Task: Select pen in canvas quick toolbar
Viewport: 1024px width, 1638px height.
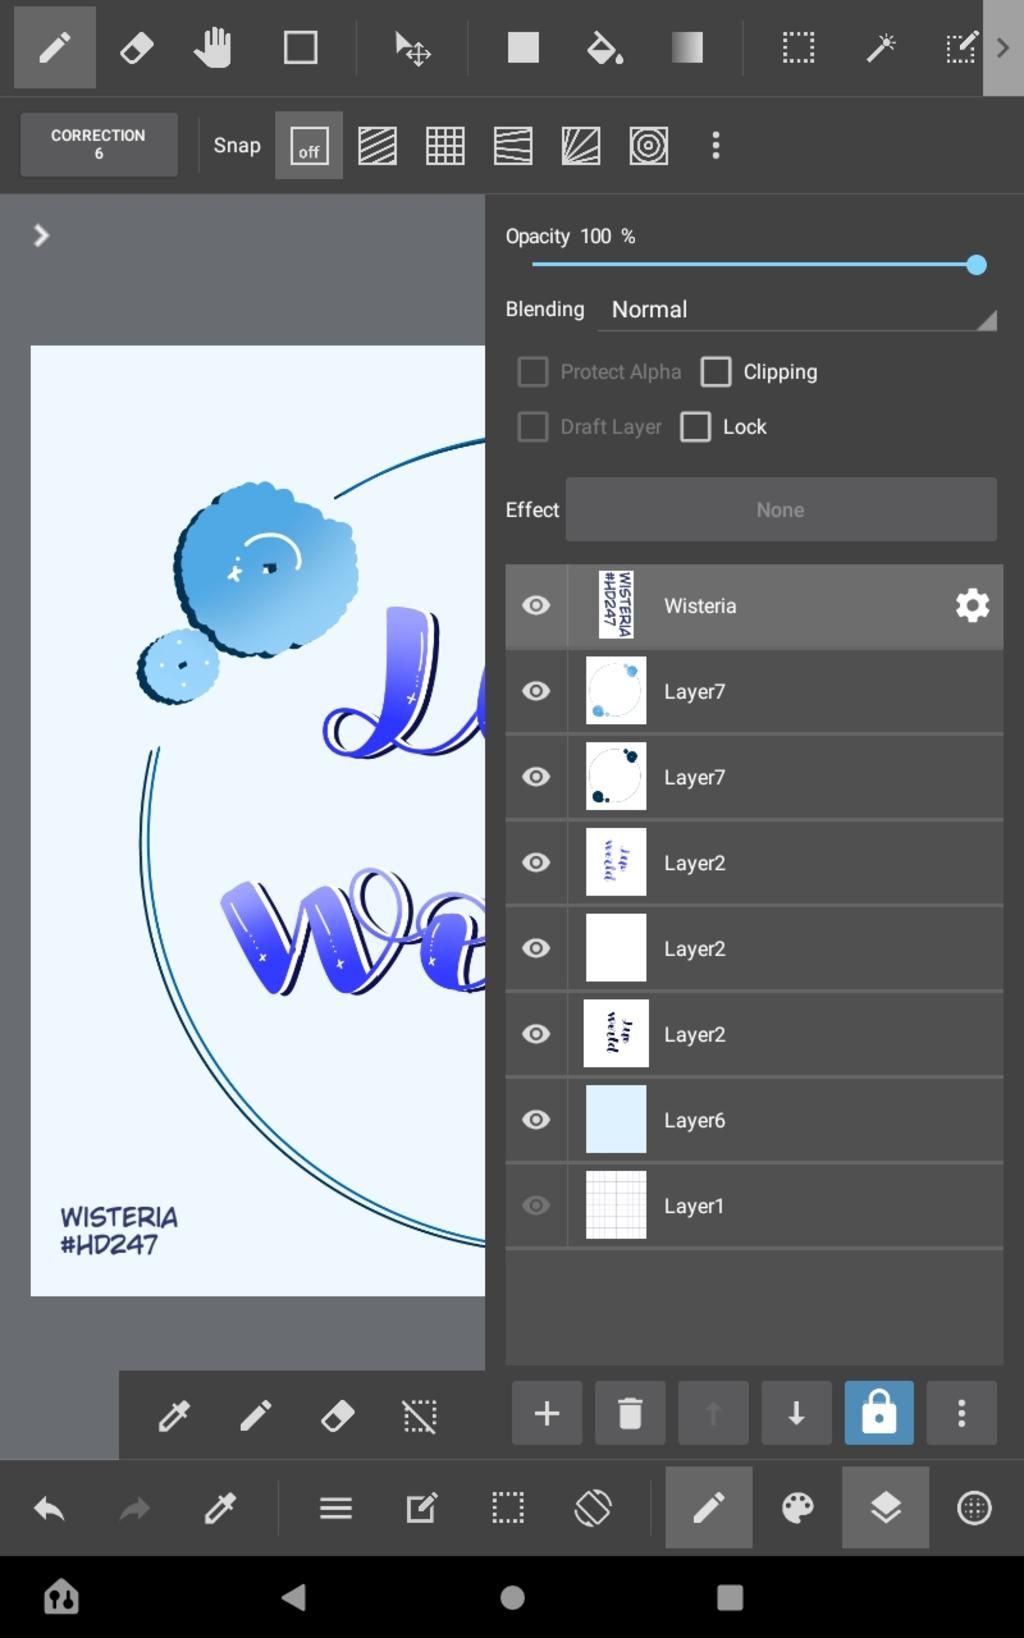Action: point(256,1416)
